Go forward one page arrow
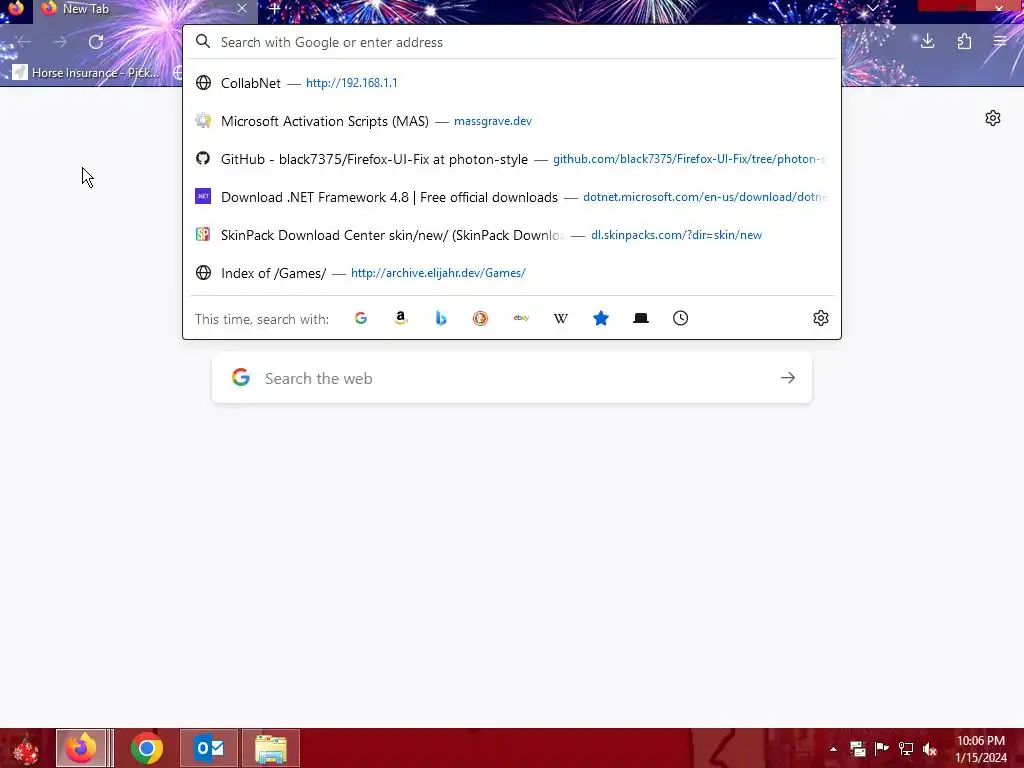This screenshot has width=1024, height=768. point(60,42)
